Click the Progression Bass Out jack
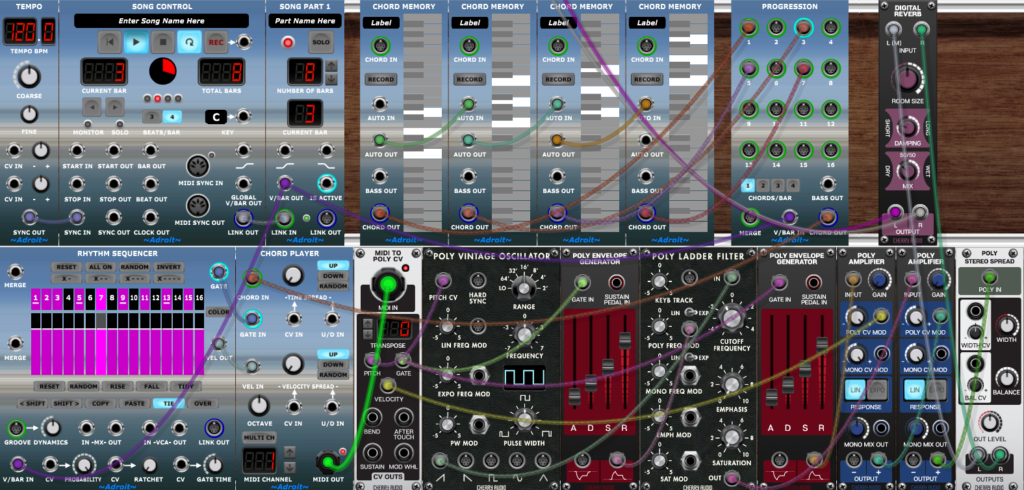This screenshot has height=490, width=1024. click(827, 185)
